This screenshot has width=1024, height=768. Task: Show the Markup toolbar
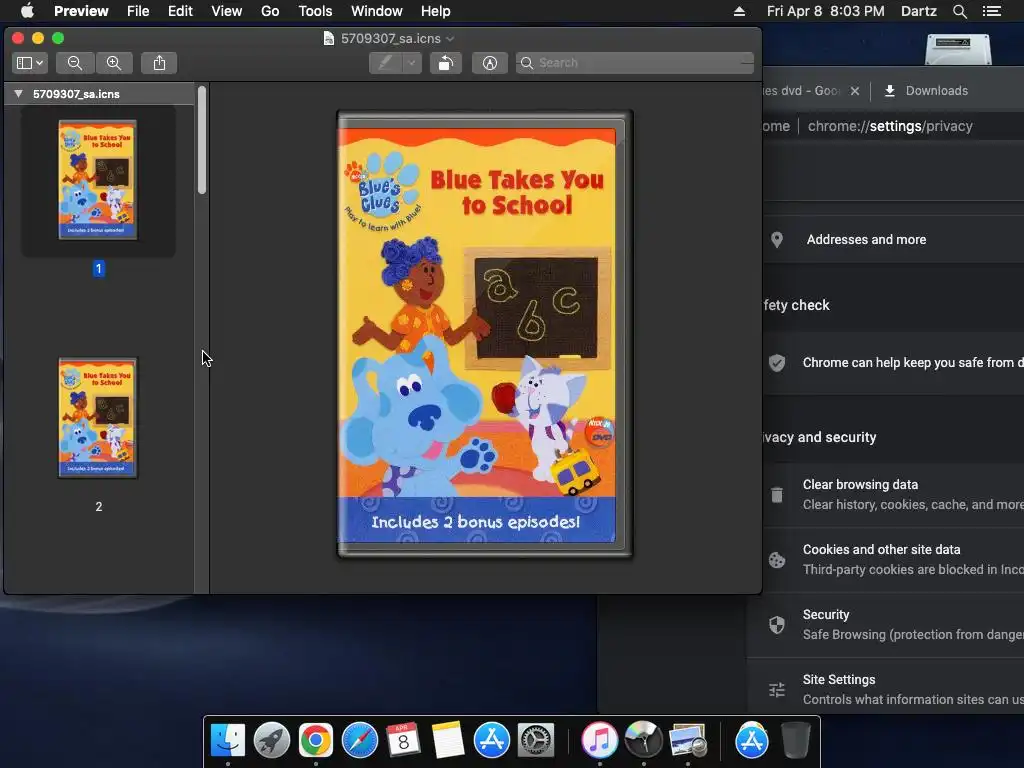pyautogui.click(x=490, y=63)
